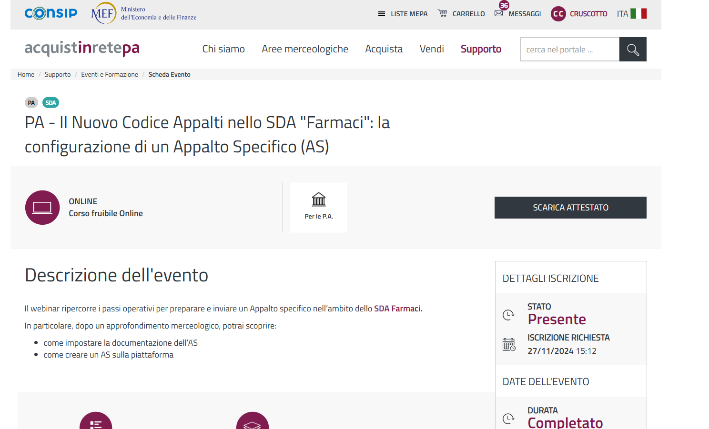Click the Consip logo
The image size is (709, 429).
click(51, 13)
